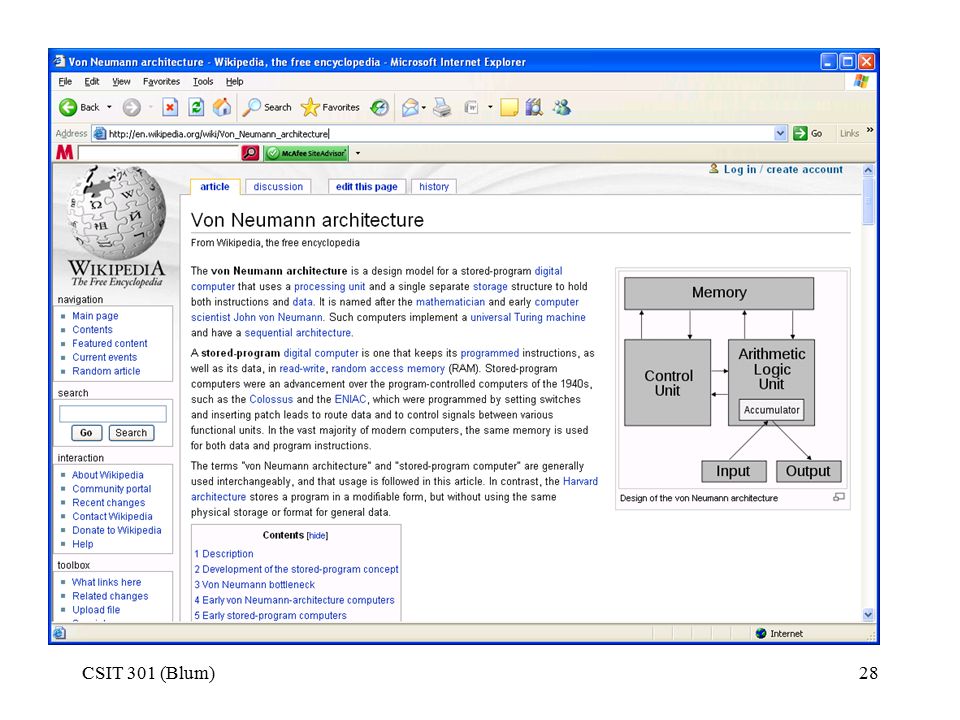This screenshot has height=720, width=960.
Task: Open the Random article link
Action: click(106, 371)
